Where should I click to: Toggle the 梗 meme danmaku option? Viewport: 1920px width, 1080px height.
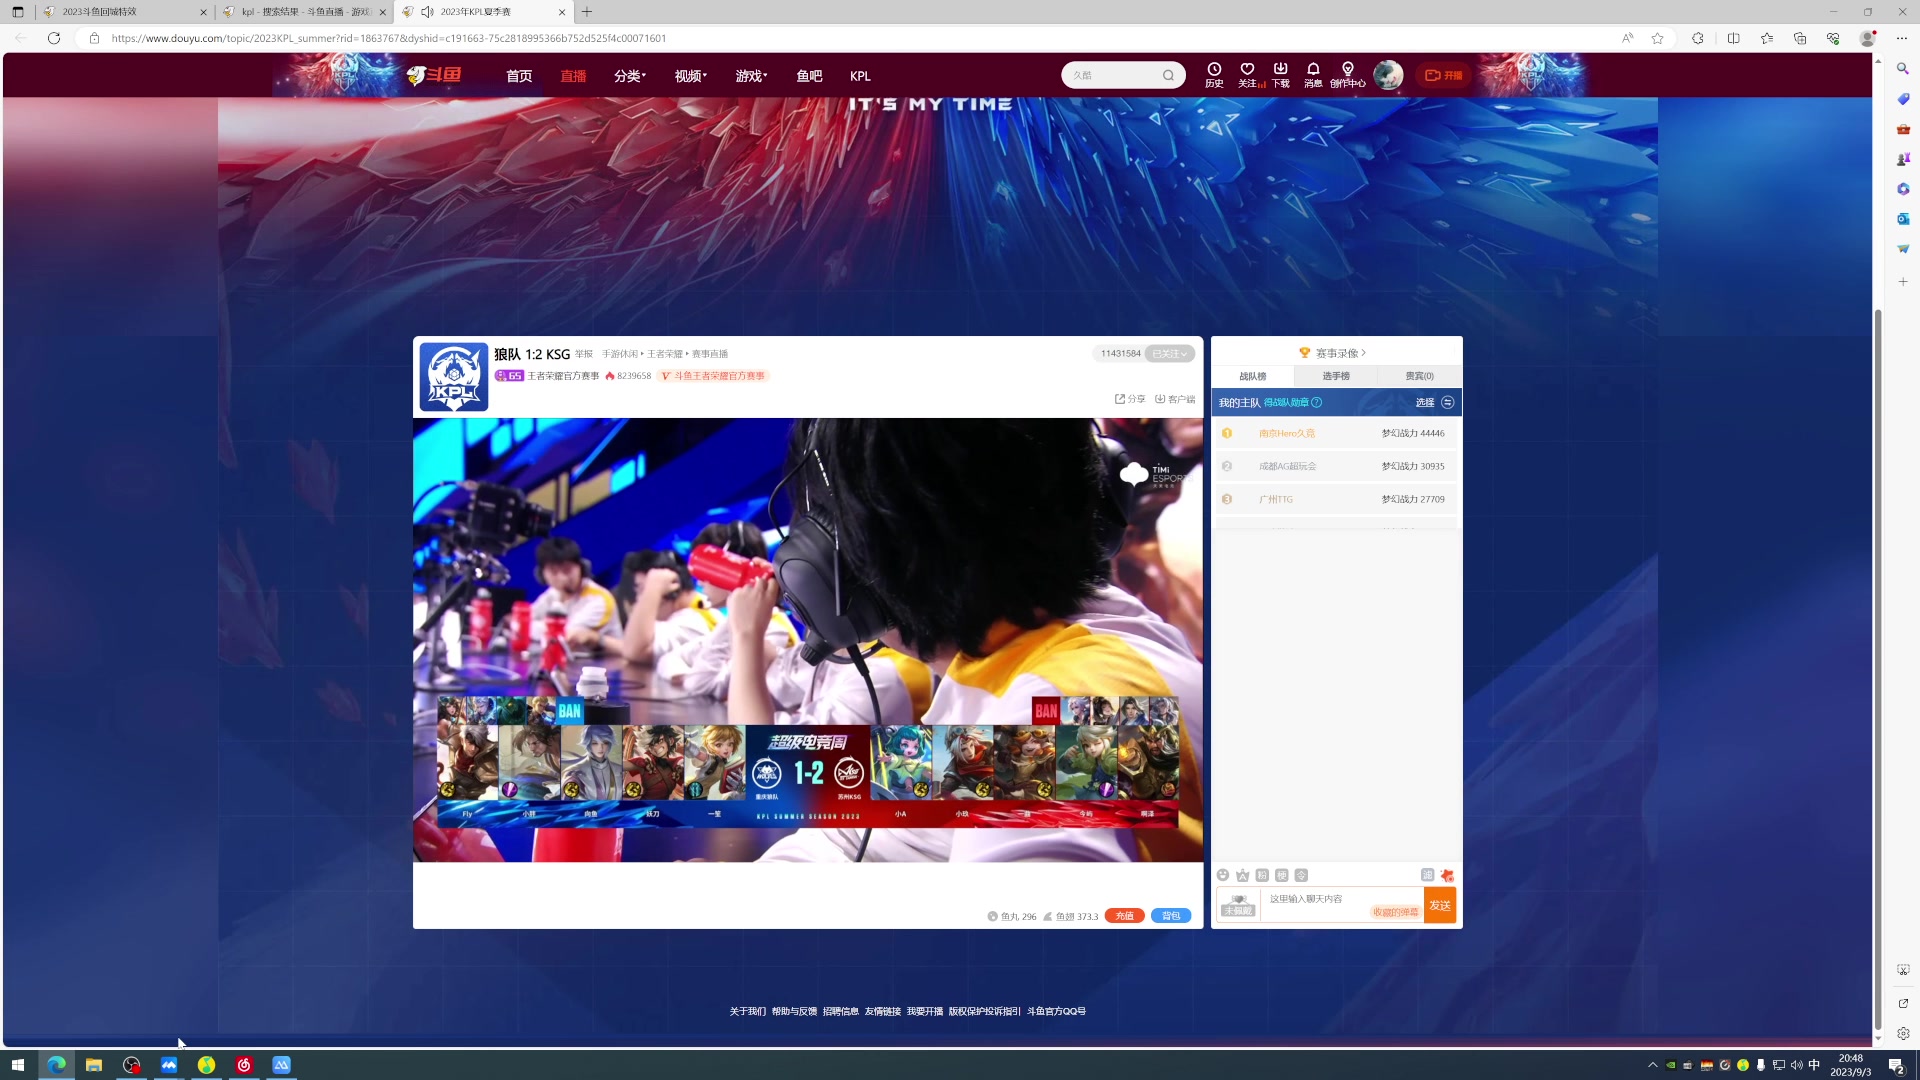[x=1282, y=875]
